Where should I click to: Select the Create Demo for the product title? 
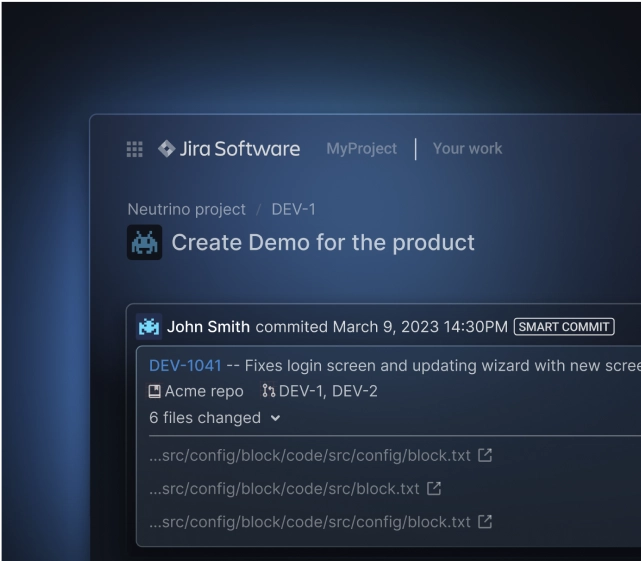point(323,242)
